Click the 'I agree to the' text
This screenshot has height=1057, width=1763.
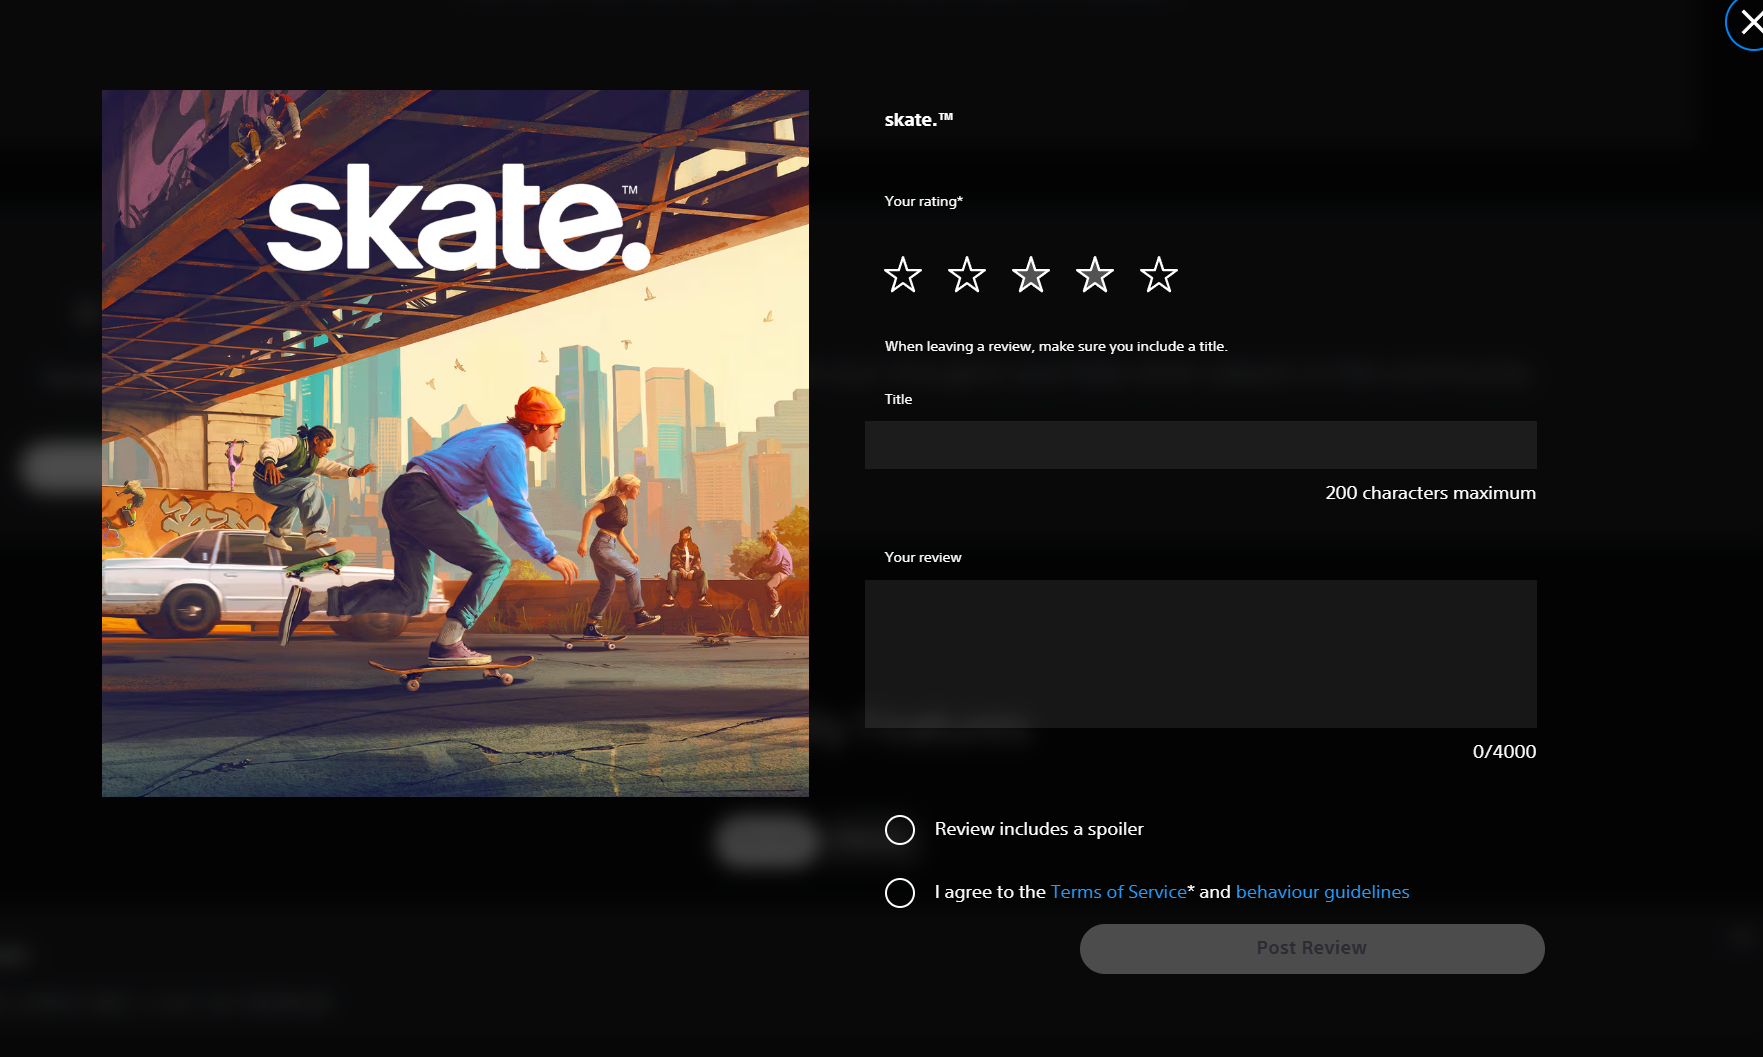pyautogui.click(x=990, y=892)
